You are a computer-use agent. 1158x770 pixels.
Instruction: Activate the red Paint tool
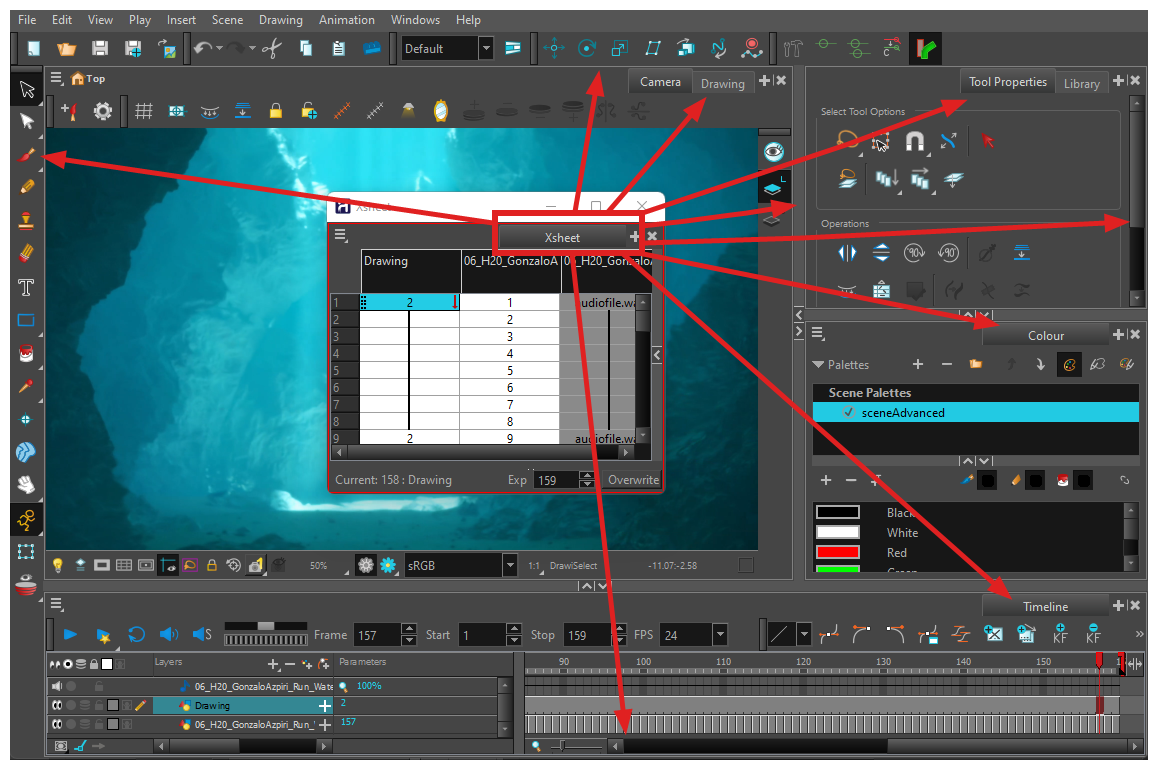[26, 352]
